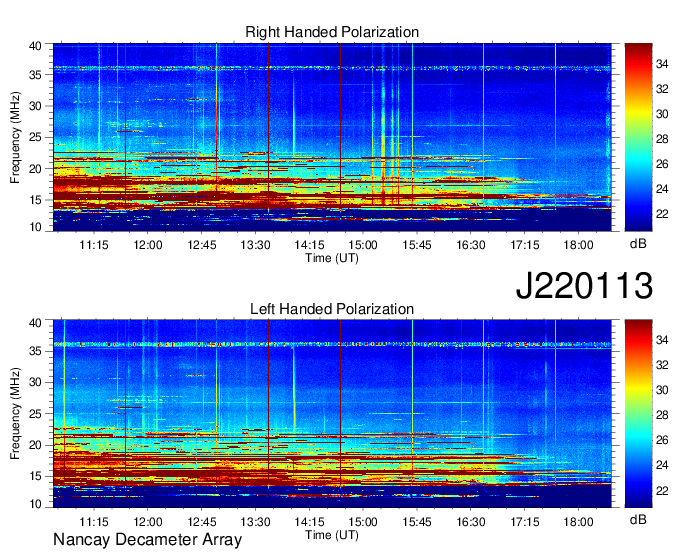Click the dB unit label under lower color bar

[x=638, y=519]
